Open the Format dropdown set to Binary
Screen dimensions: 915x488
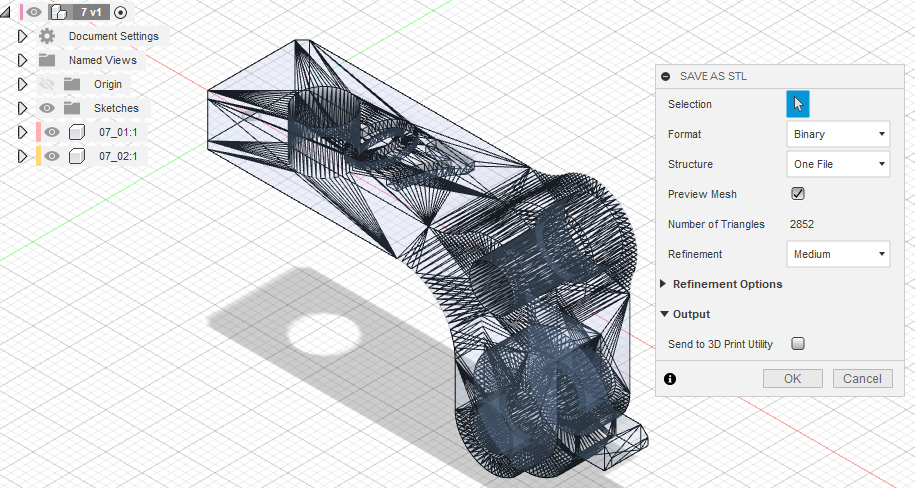pos(839,134)
